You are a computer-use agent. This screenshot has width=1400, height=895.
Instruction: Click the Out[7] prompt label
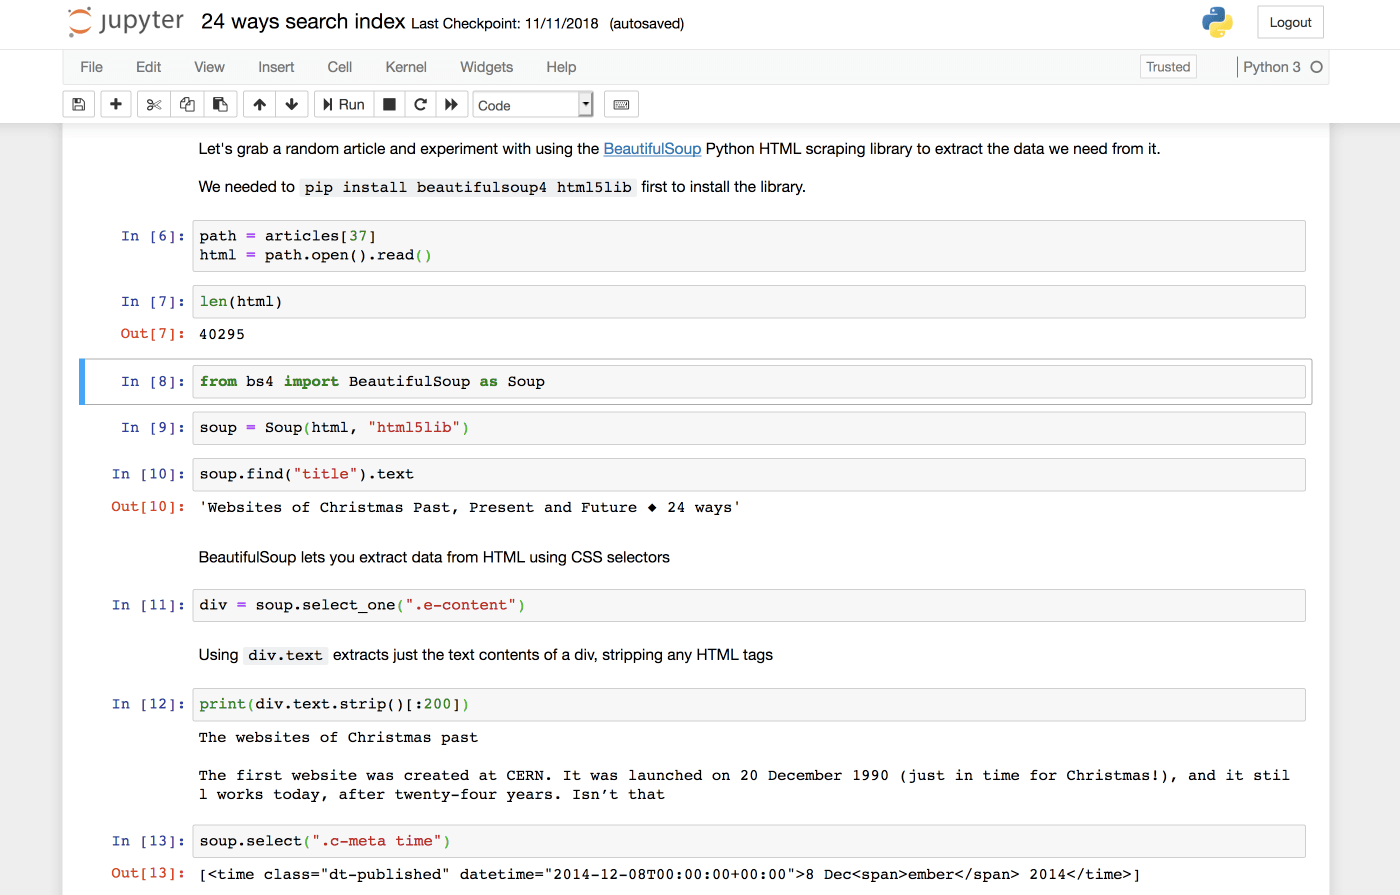(153, 334)
